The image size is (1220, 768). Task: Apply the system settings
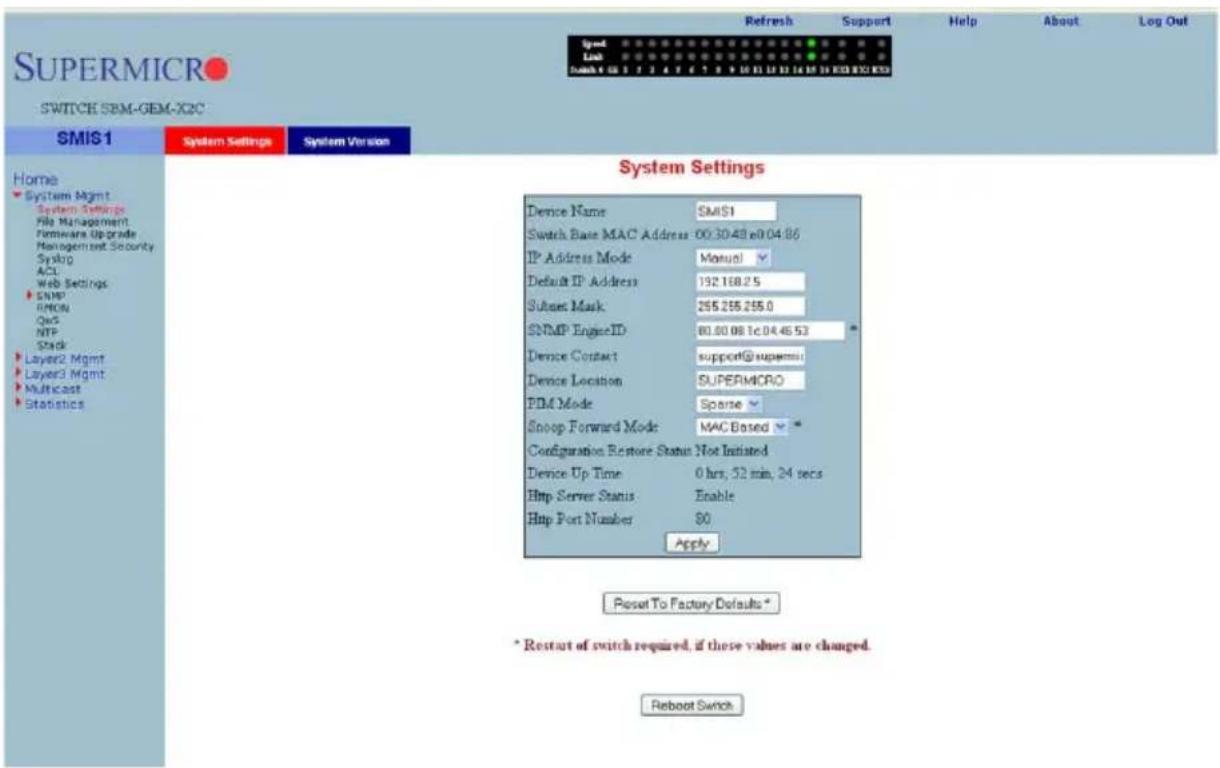pyautogui.click(x=692, y=543)
